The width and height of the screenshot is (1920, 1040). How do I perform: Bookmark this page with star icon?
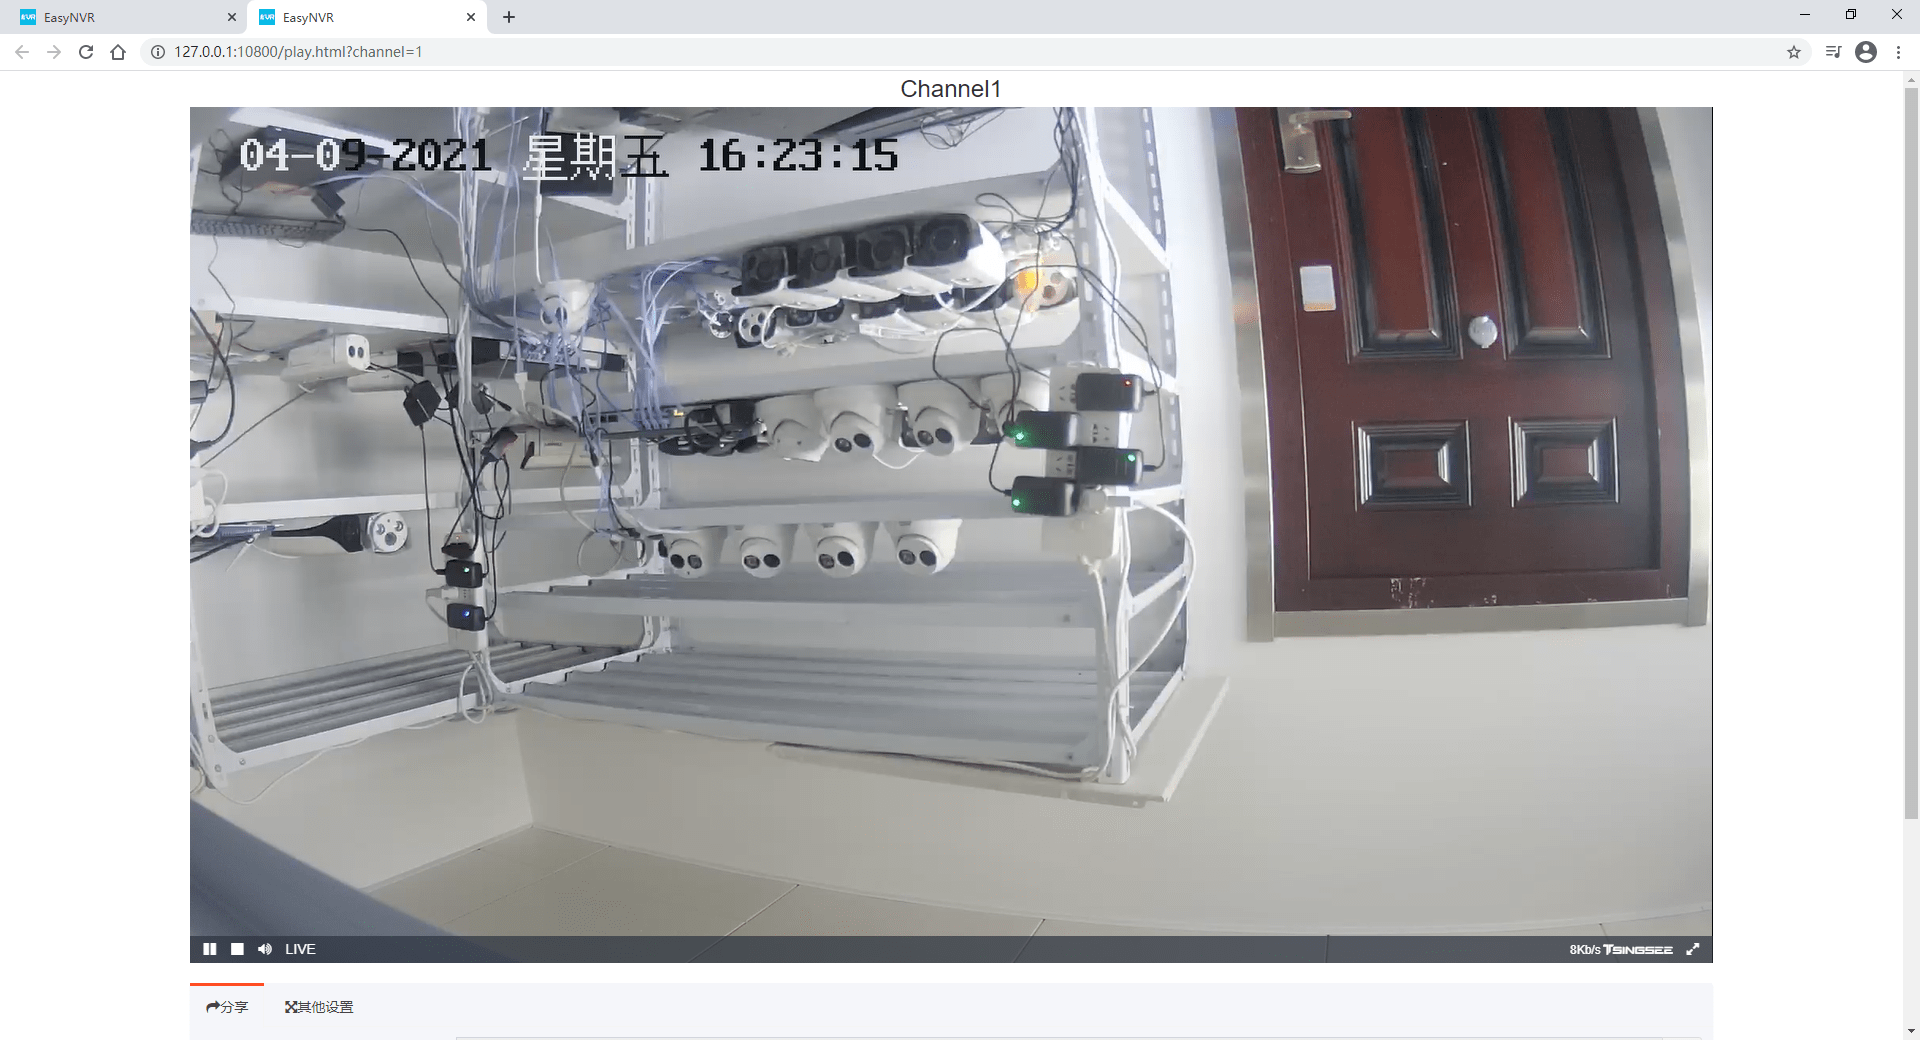pos(1794,52)
